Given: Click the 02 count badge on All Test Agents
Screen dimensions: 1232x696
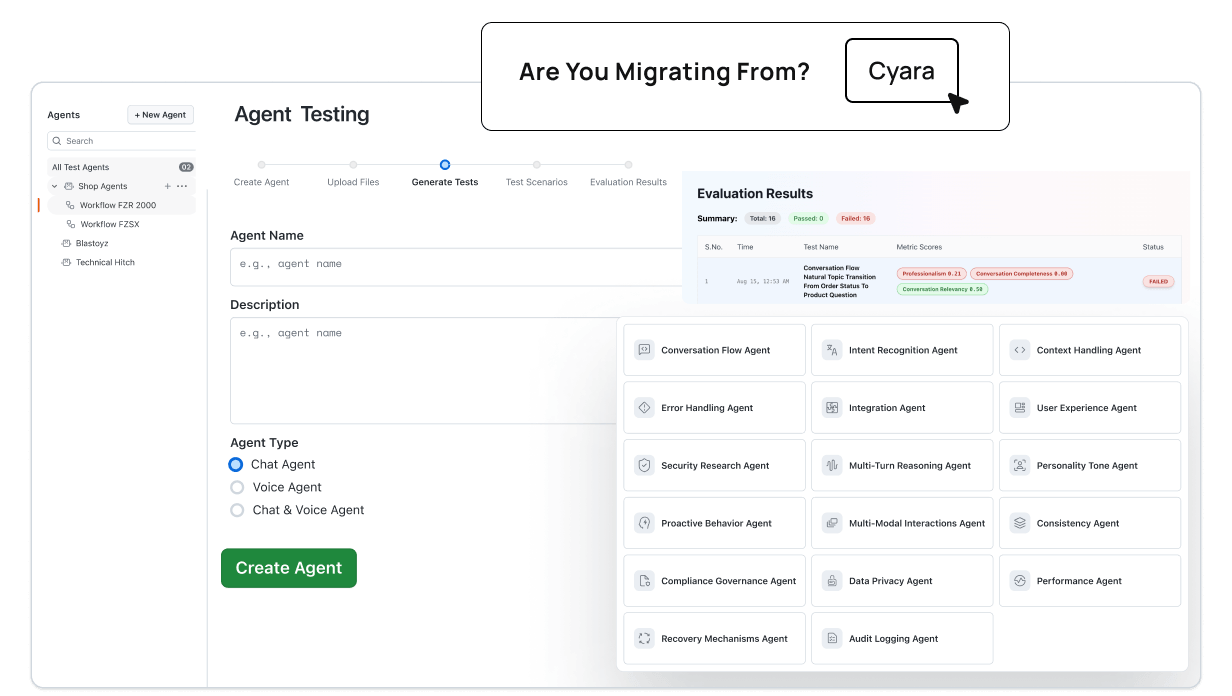Looking at the screenshot, I should [186, 167].
